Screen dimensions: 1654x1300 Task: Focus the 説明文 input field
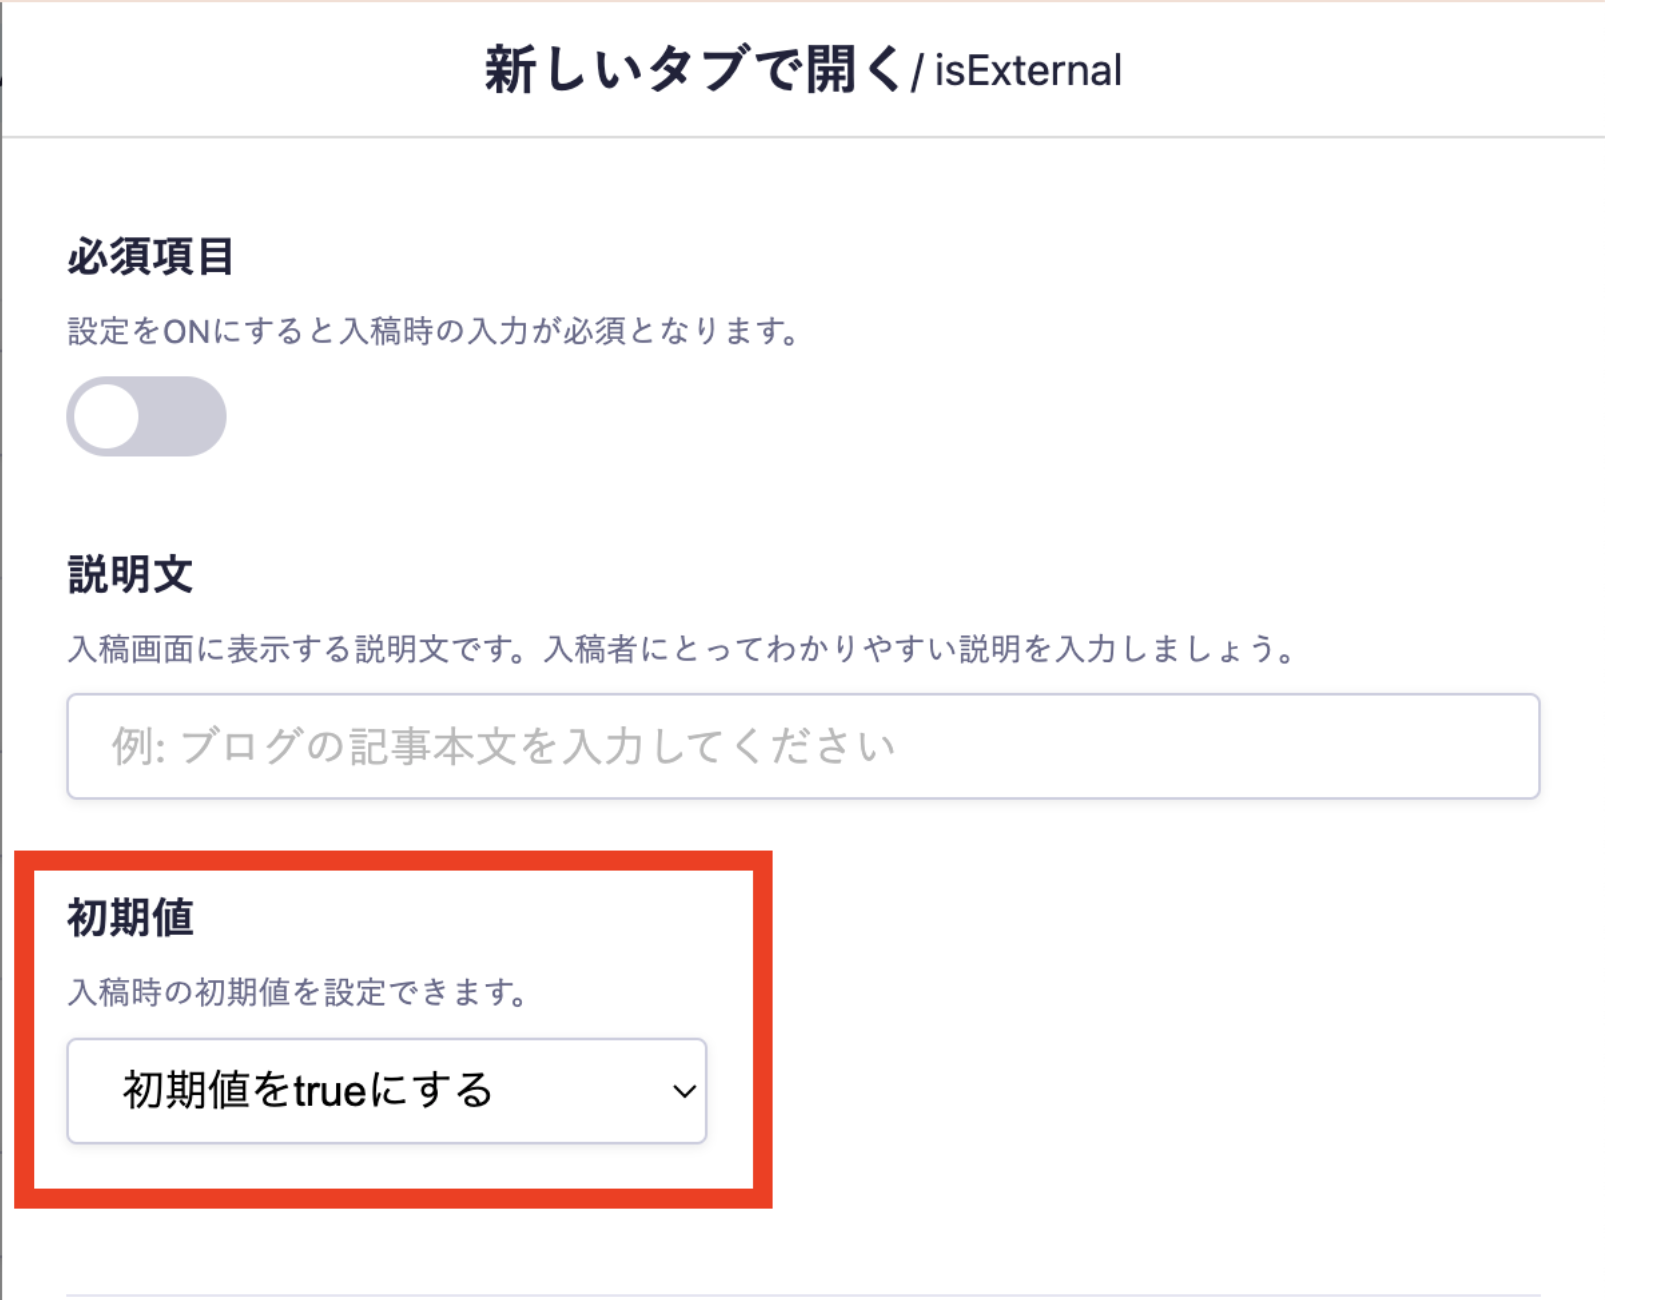click(x=802, y=746)
